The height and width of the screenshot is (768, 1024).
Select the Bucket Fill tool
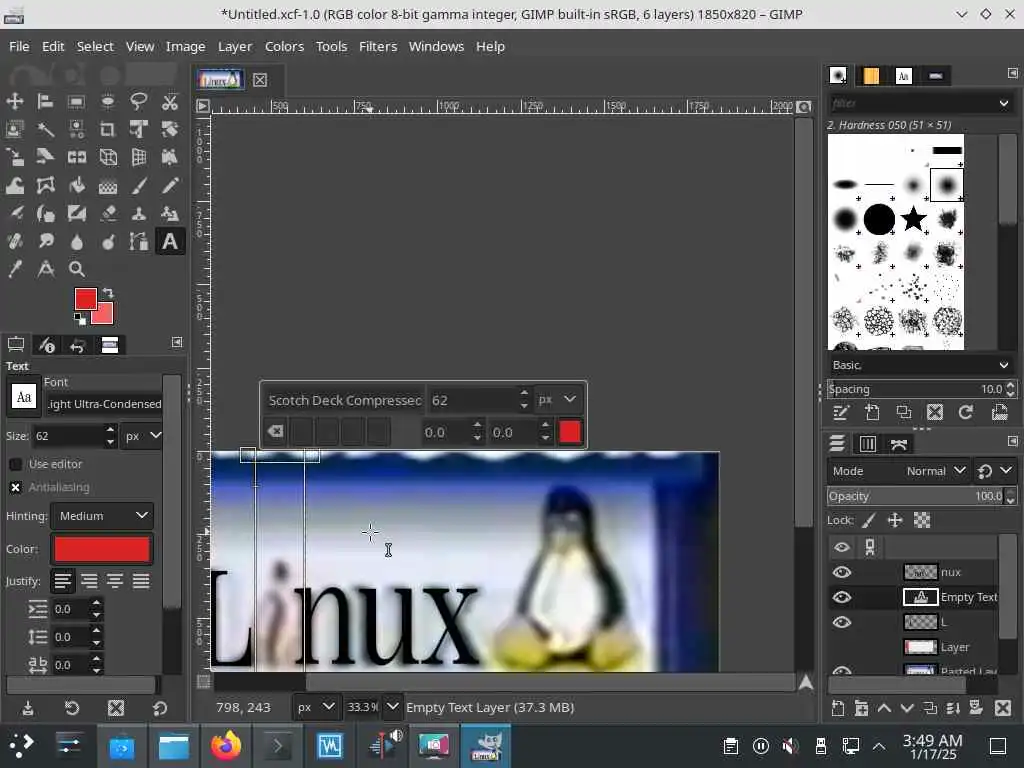[x=76, y=185]
